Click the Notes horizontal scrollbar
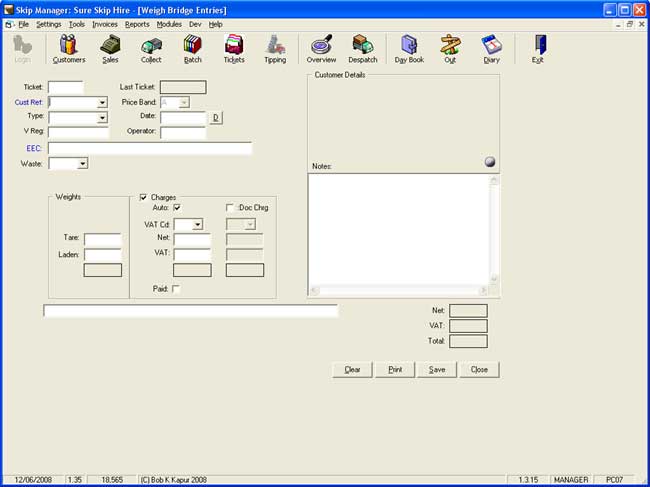 (x=398, y=291)
